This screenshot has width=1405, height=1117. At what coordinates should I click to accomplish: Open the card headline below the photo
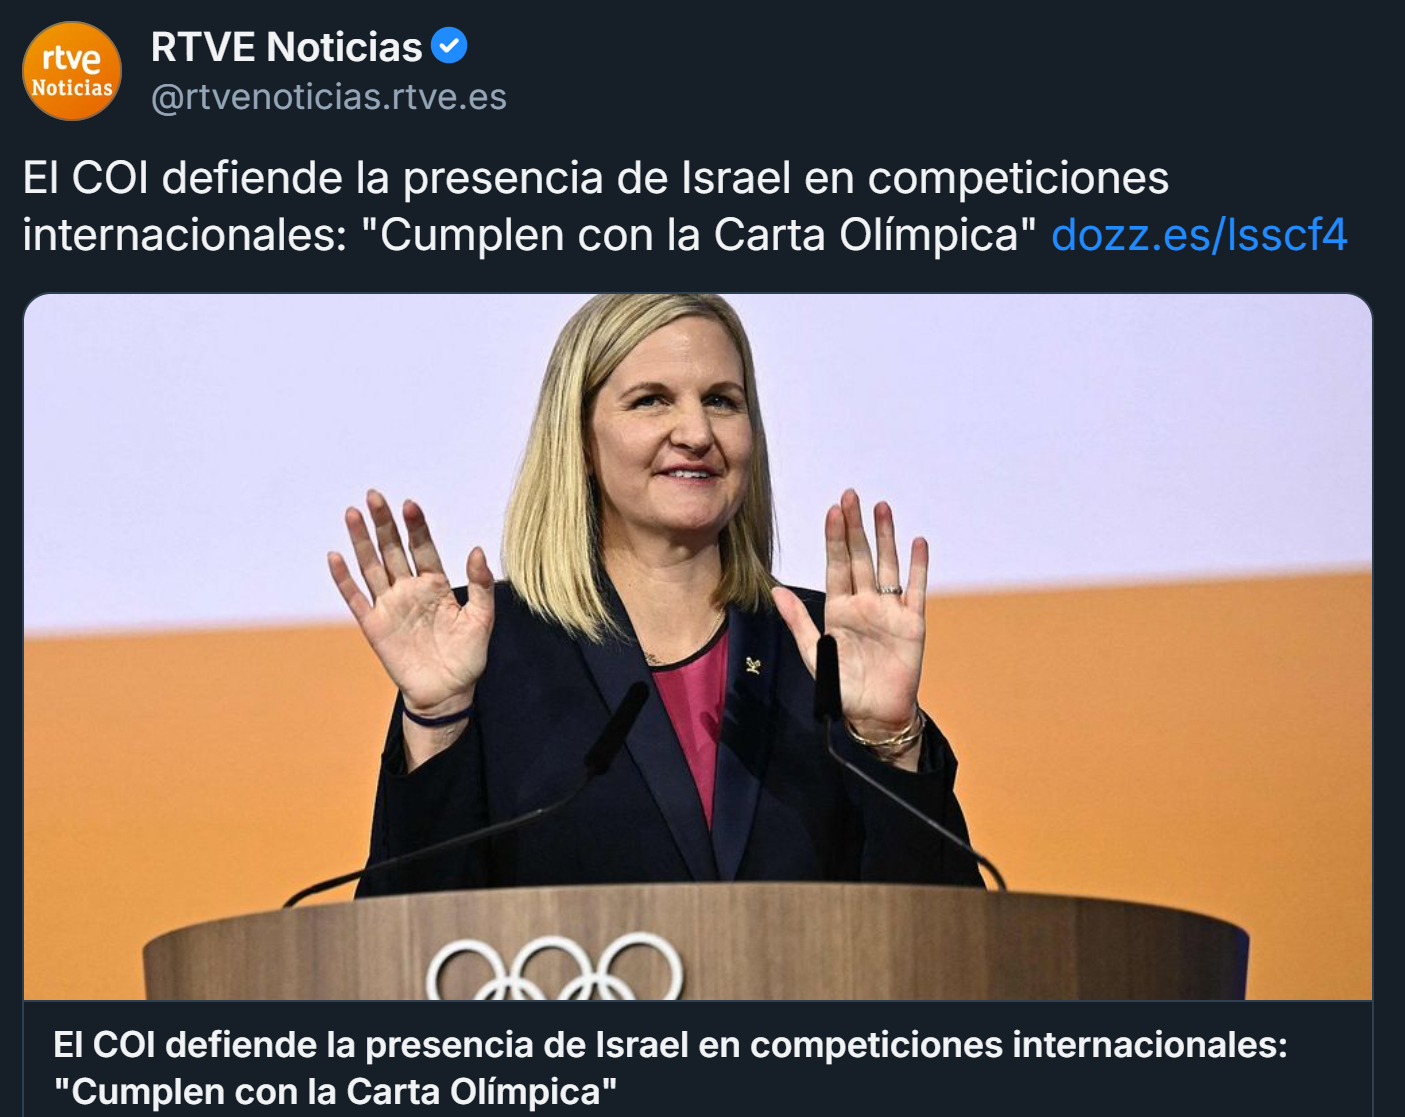coord(670,1067)
